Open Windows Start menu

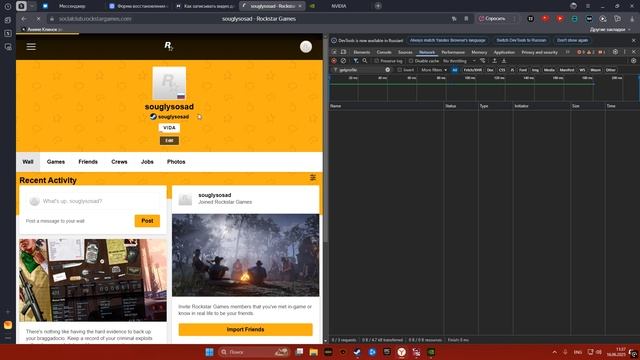[209, 352]
